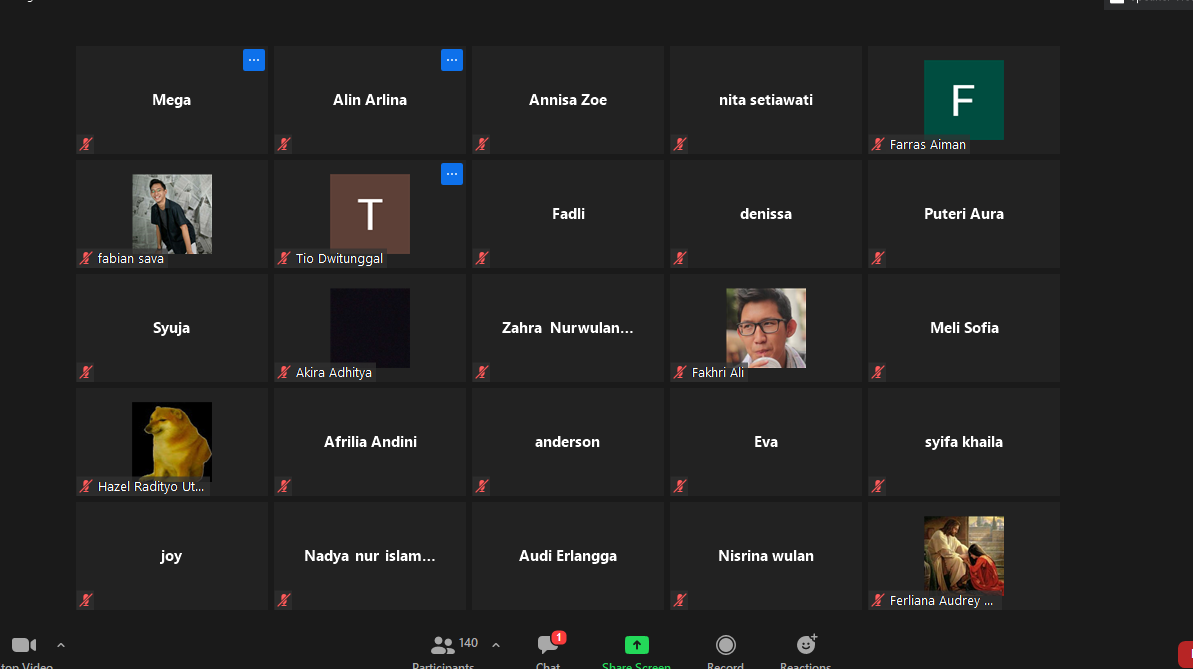Click muted mic icon on Syuja's tile
This screenshot has height=669, width=1193.
86,372
